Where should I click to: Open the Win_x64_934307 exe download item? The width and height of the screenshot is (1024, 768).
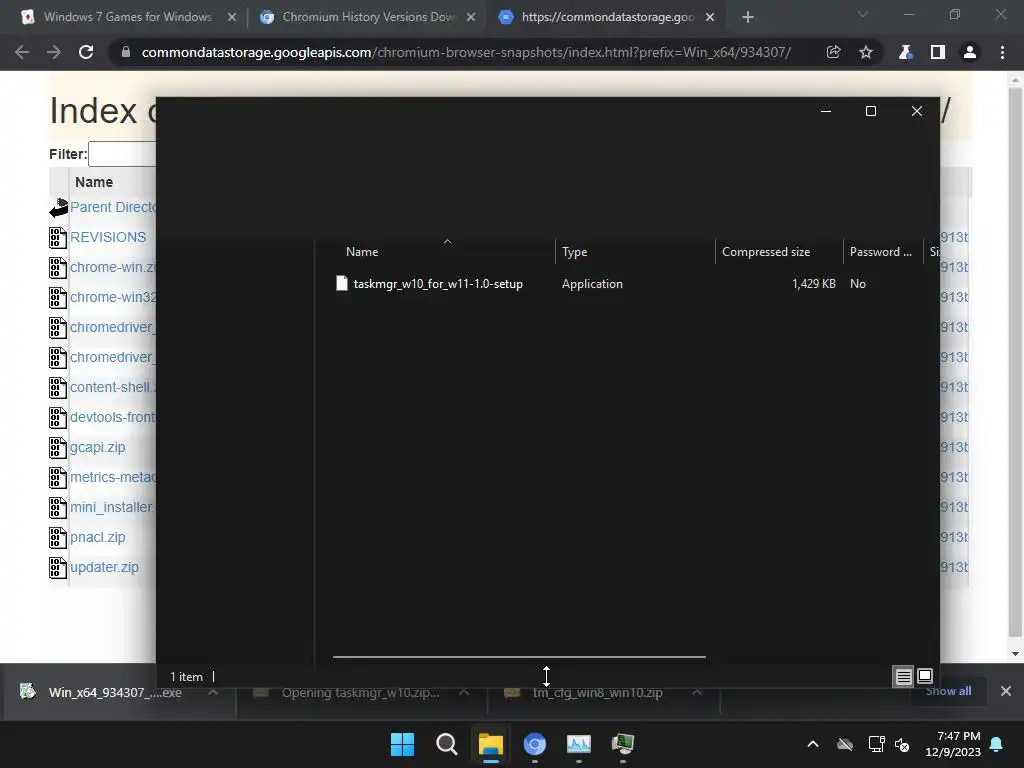(x=115, y=692)
